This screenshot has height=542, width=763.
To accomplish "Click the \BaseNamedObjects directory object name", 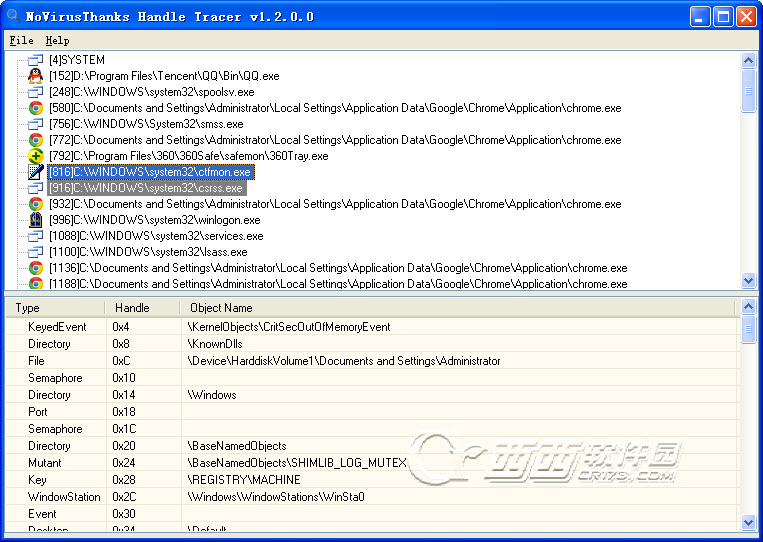I will point(236,446).
